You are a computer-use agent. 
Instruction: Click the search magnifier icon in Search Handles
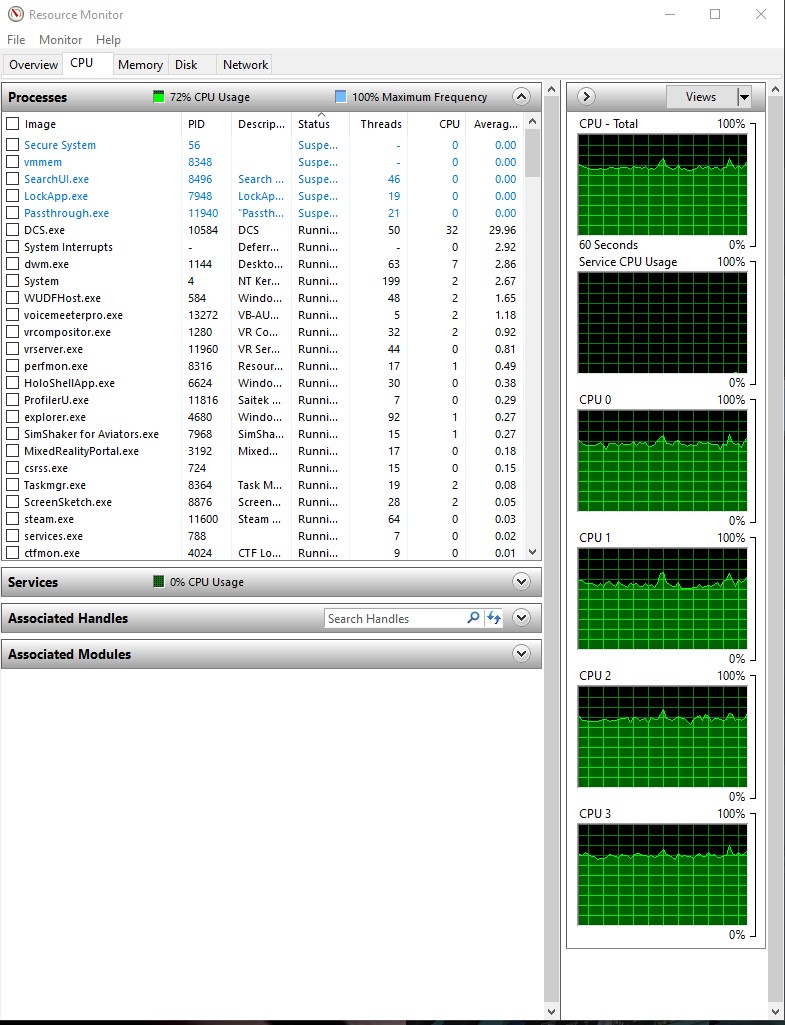pos(473,618)
